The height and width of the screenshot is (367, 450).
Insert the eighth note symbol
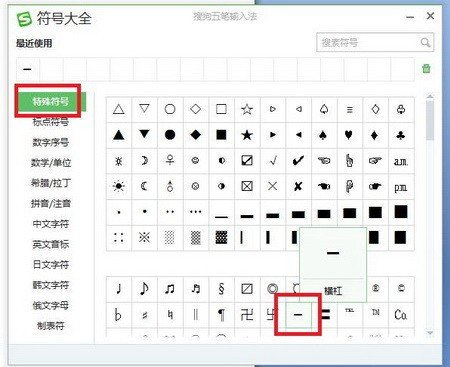(x=144, y=289)
